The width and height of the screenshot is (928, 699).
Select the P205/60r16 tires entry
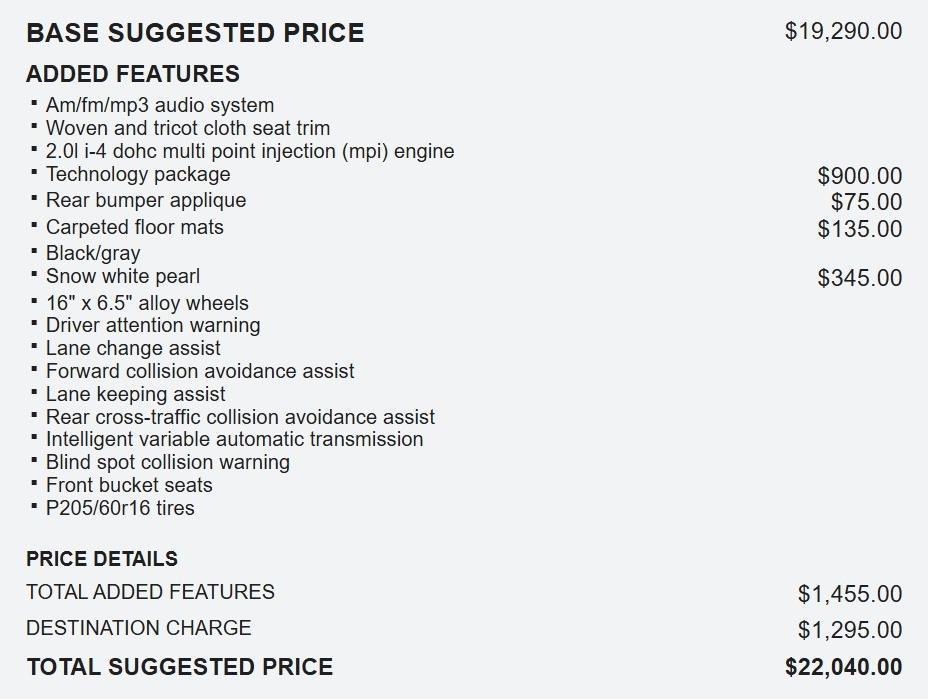click(x=120, y=508)
